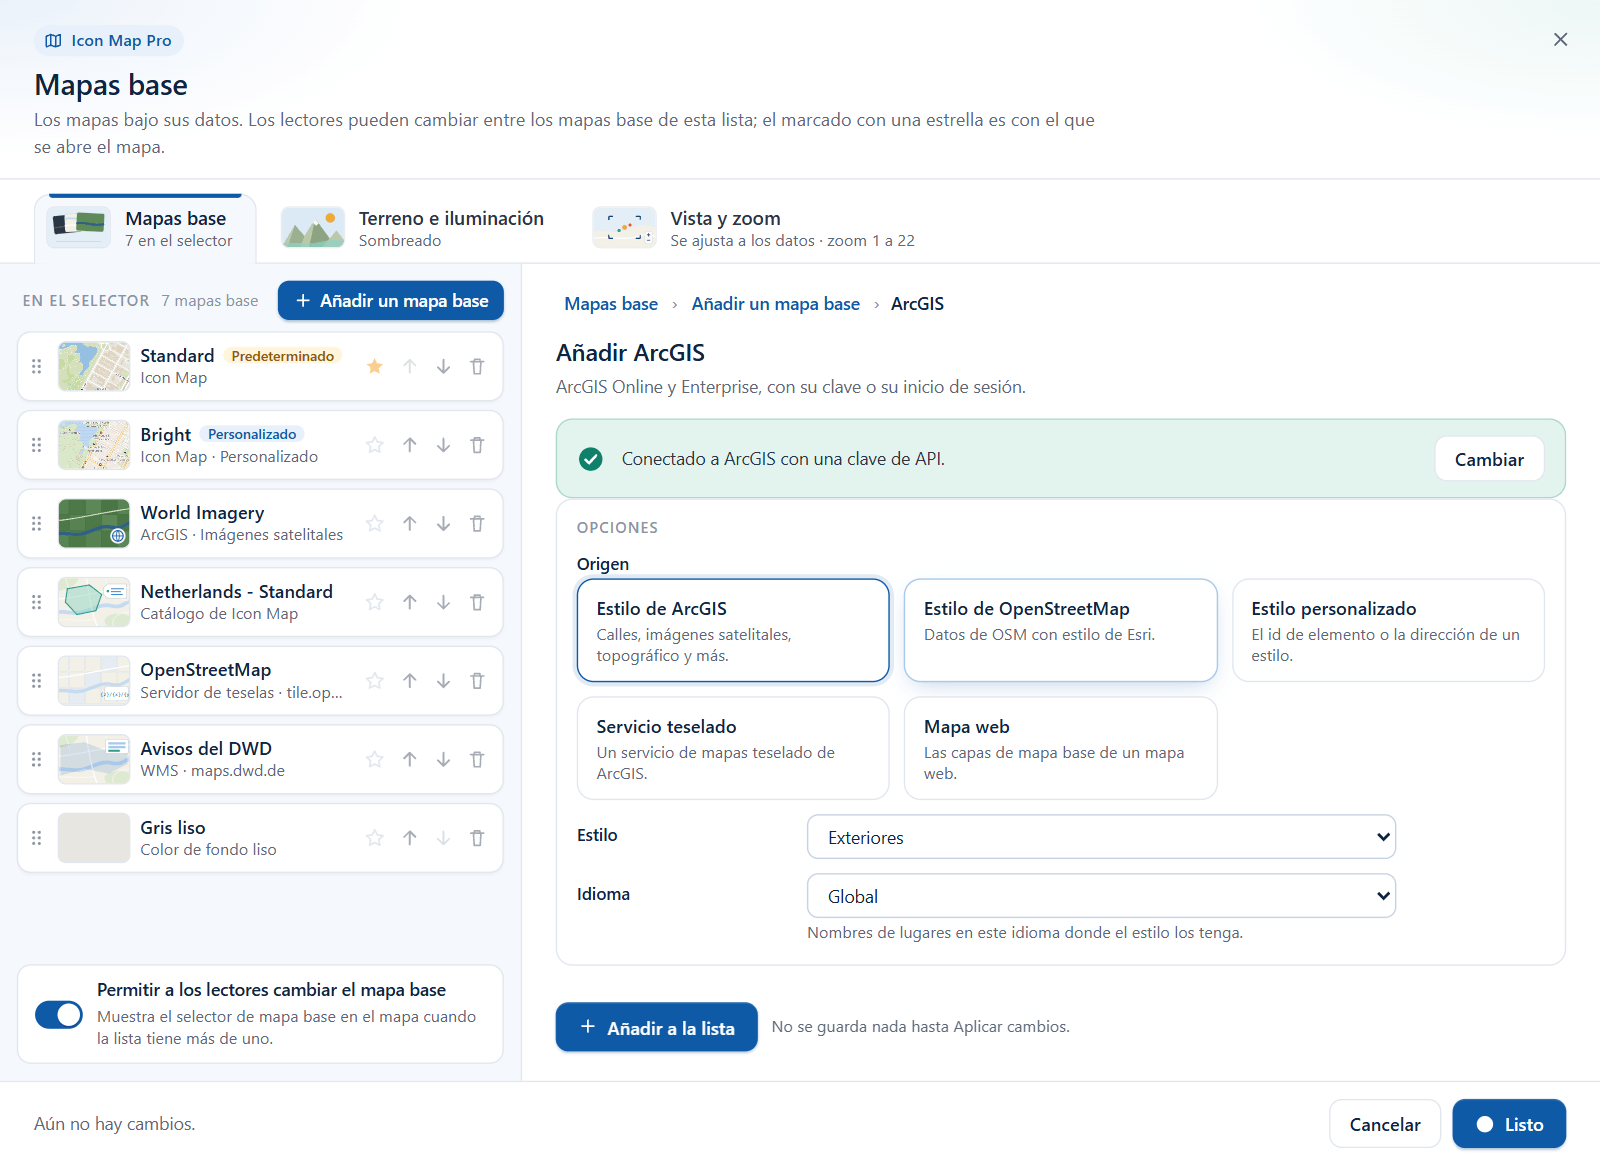Open Añadir un mapa base breadcrumb link
This screenshot has height=1165, width=1600.
point(776,304)
